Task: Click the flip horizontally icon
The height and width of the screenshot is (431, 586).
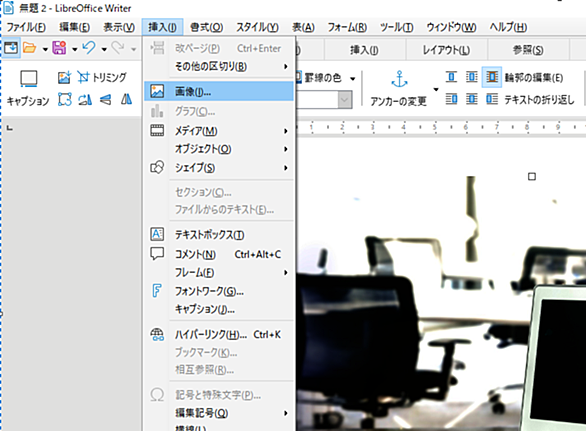Action: pos(126,99)
